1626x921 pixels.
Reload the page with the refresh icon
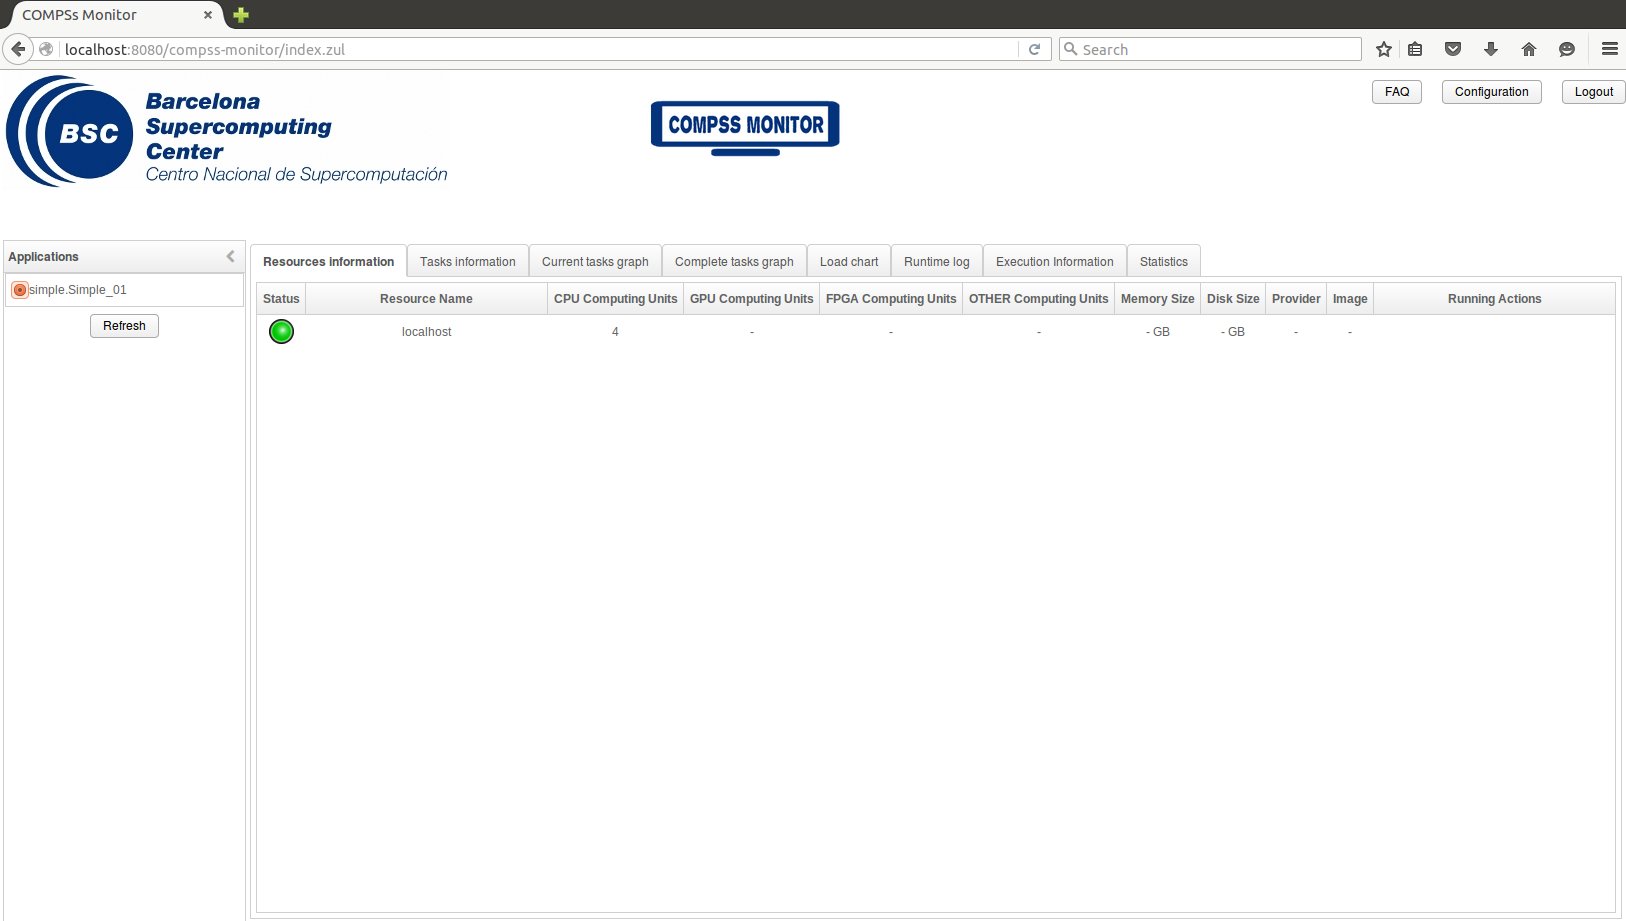[1035, 49]
